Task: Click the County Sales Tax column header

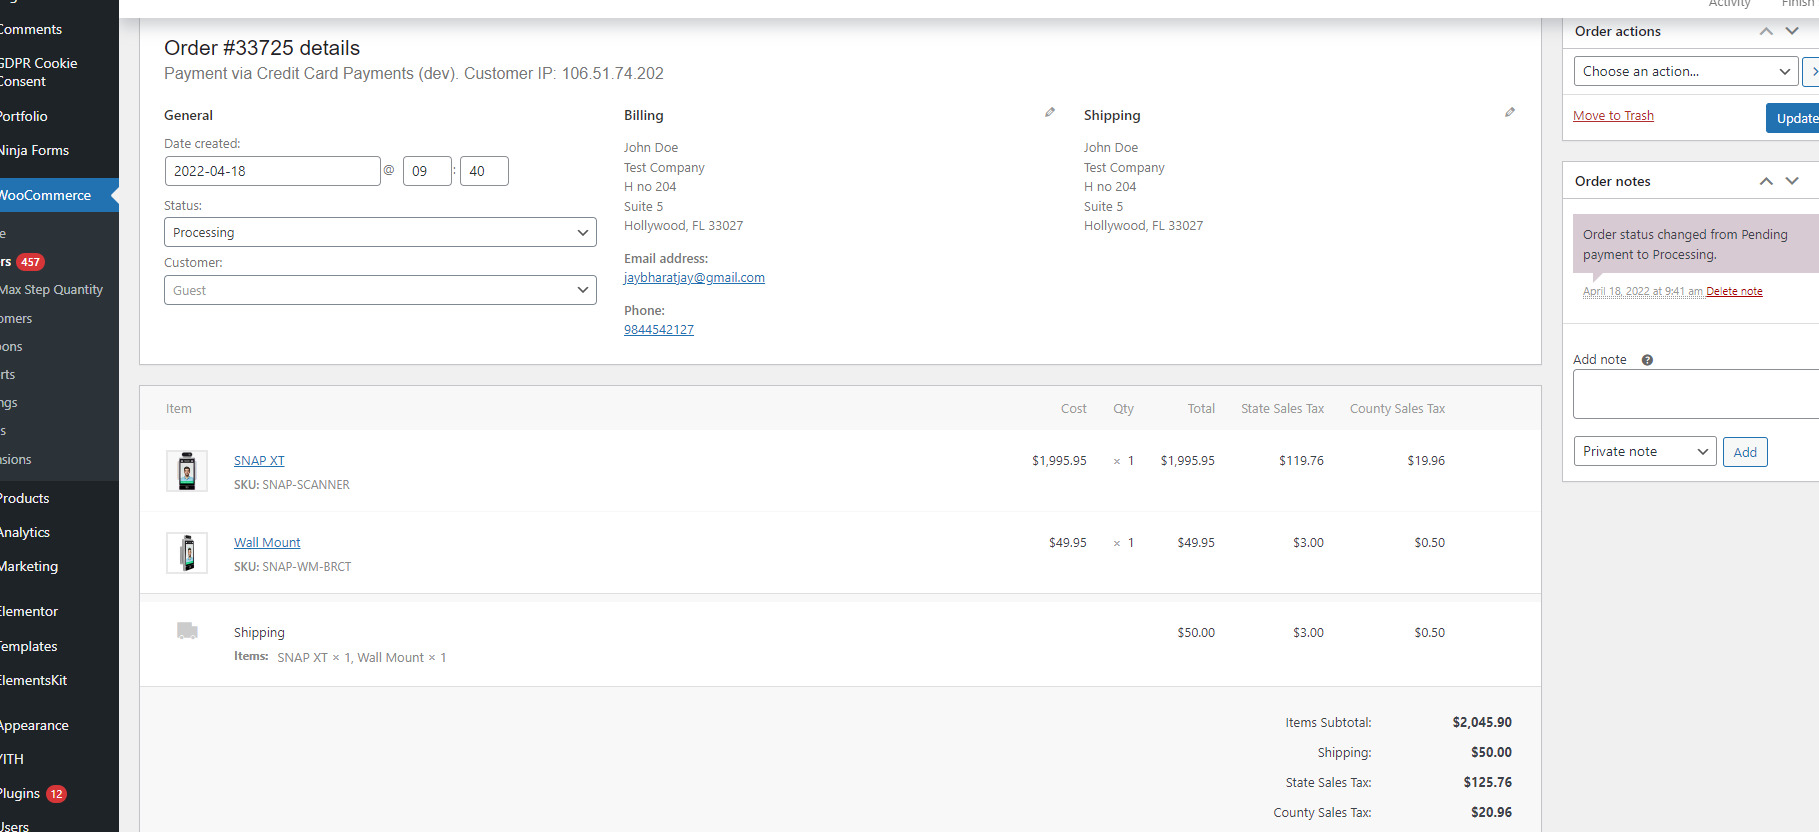Action: (1397, 409)
